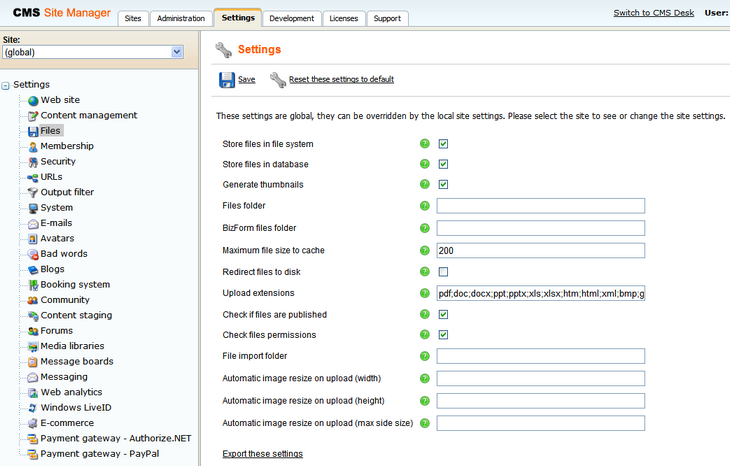730x466 pixels.
Task: Click the E-mails envelope icon in tree
Action: click(x=33, y=223)
